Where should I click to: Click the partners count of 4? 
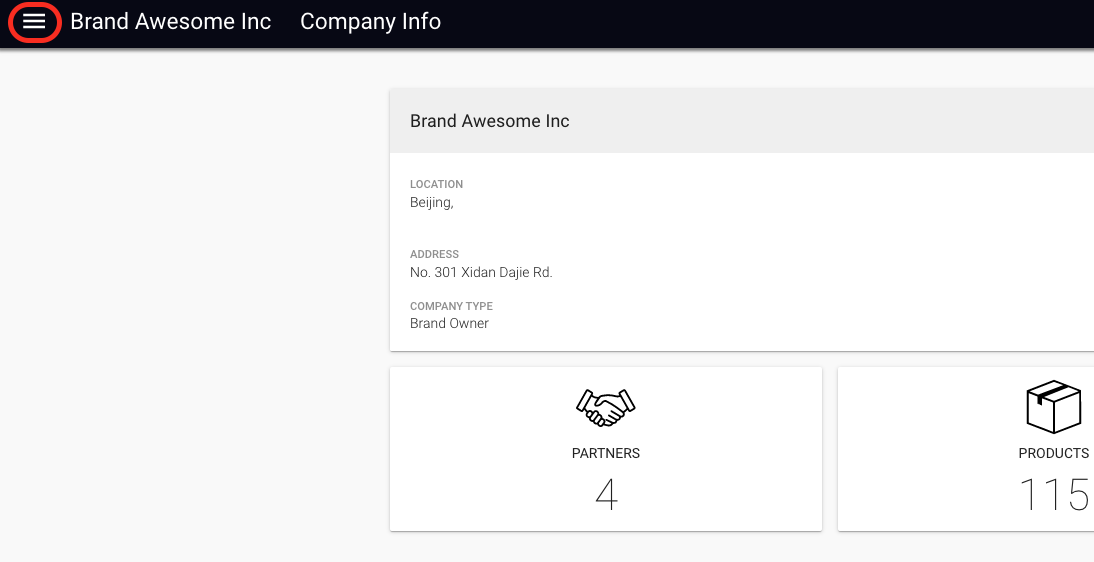606,495
